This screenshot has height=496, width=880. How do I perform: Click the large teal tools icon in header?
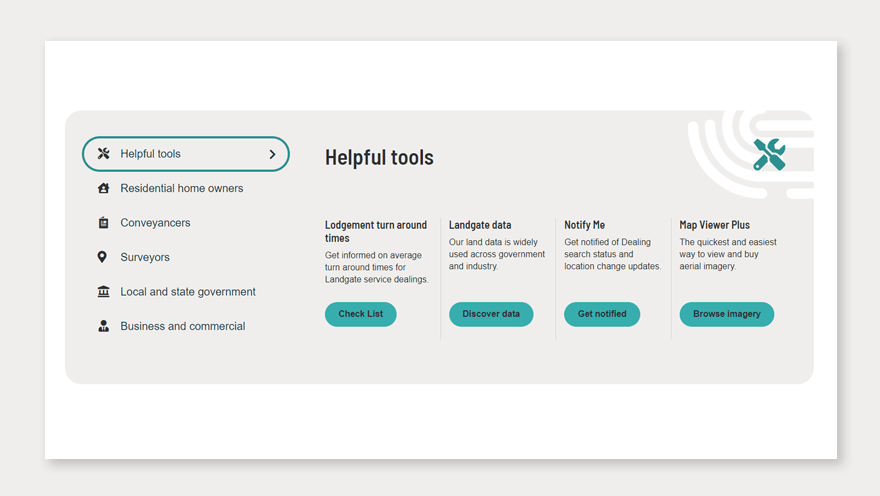(768, 154)
